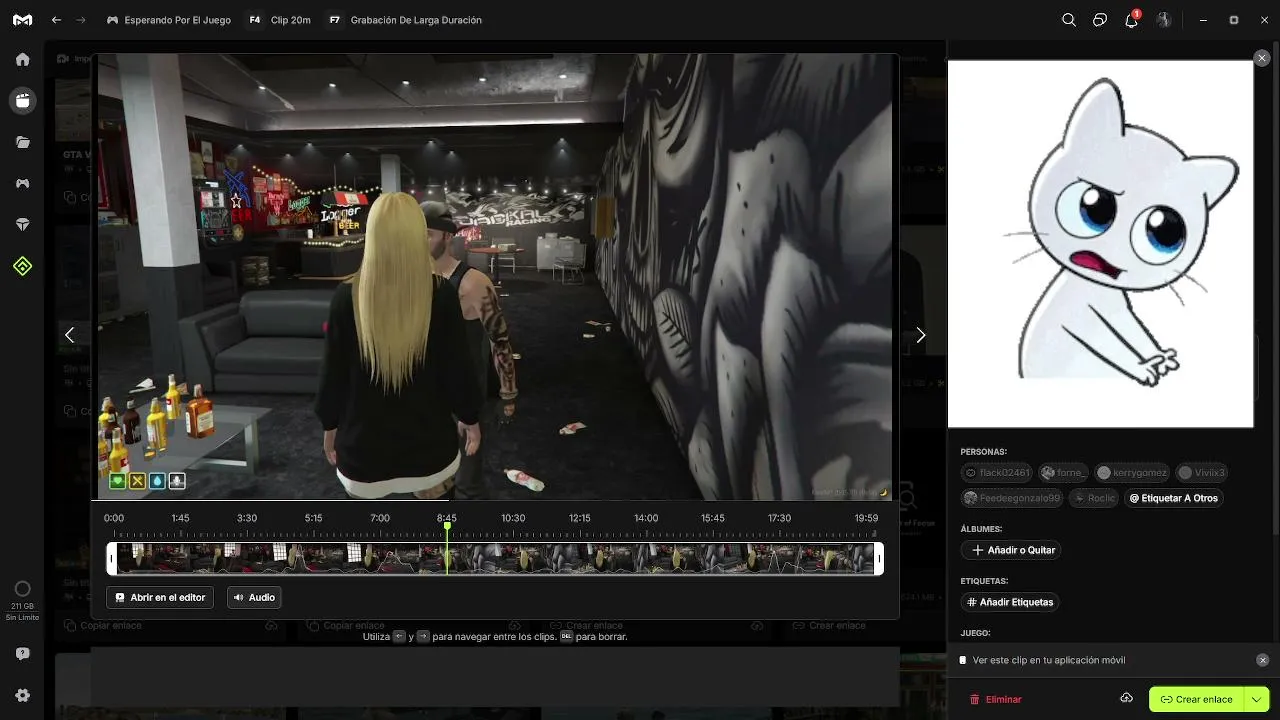The width and height of the screenshot is (1280, 720).
Task: Maximize the Medal window
Action: coord(1234,20)
